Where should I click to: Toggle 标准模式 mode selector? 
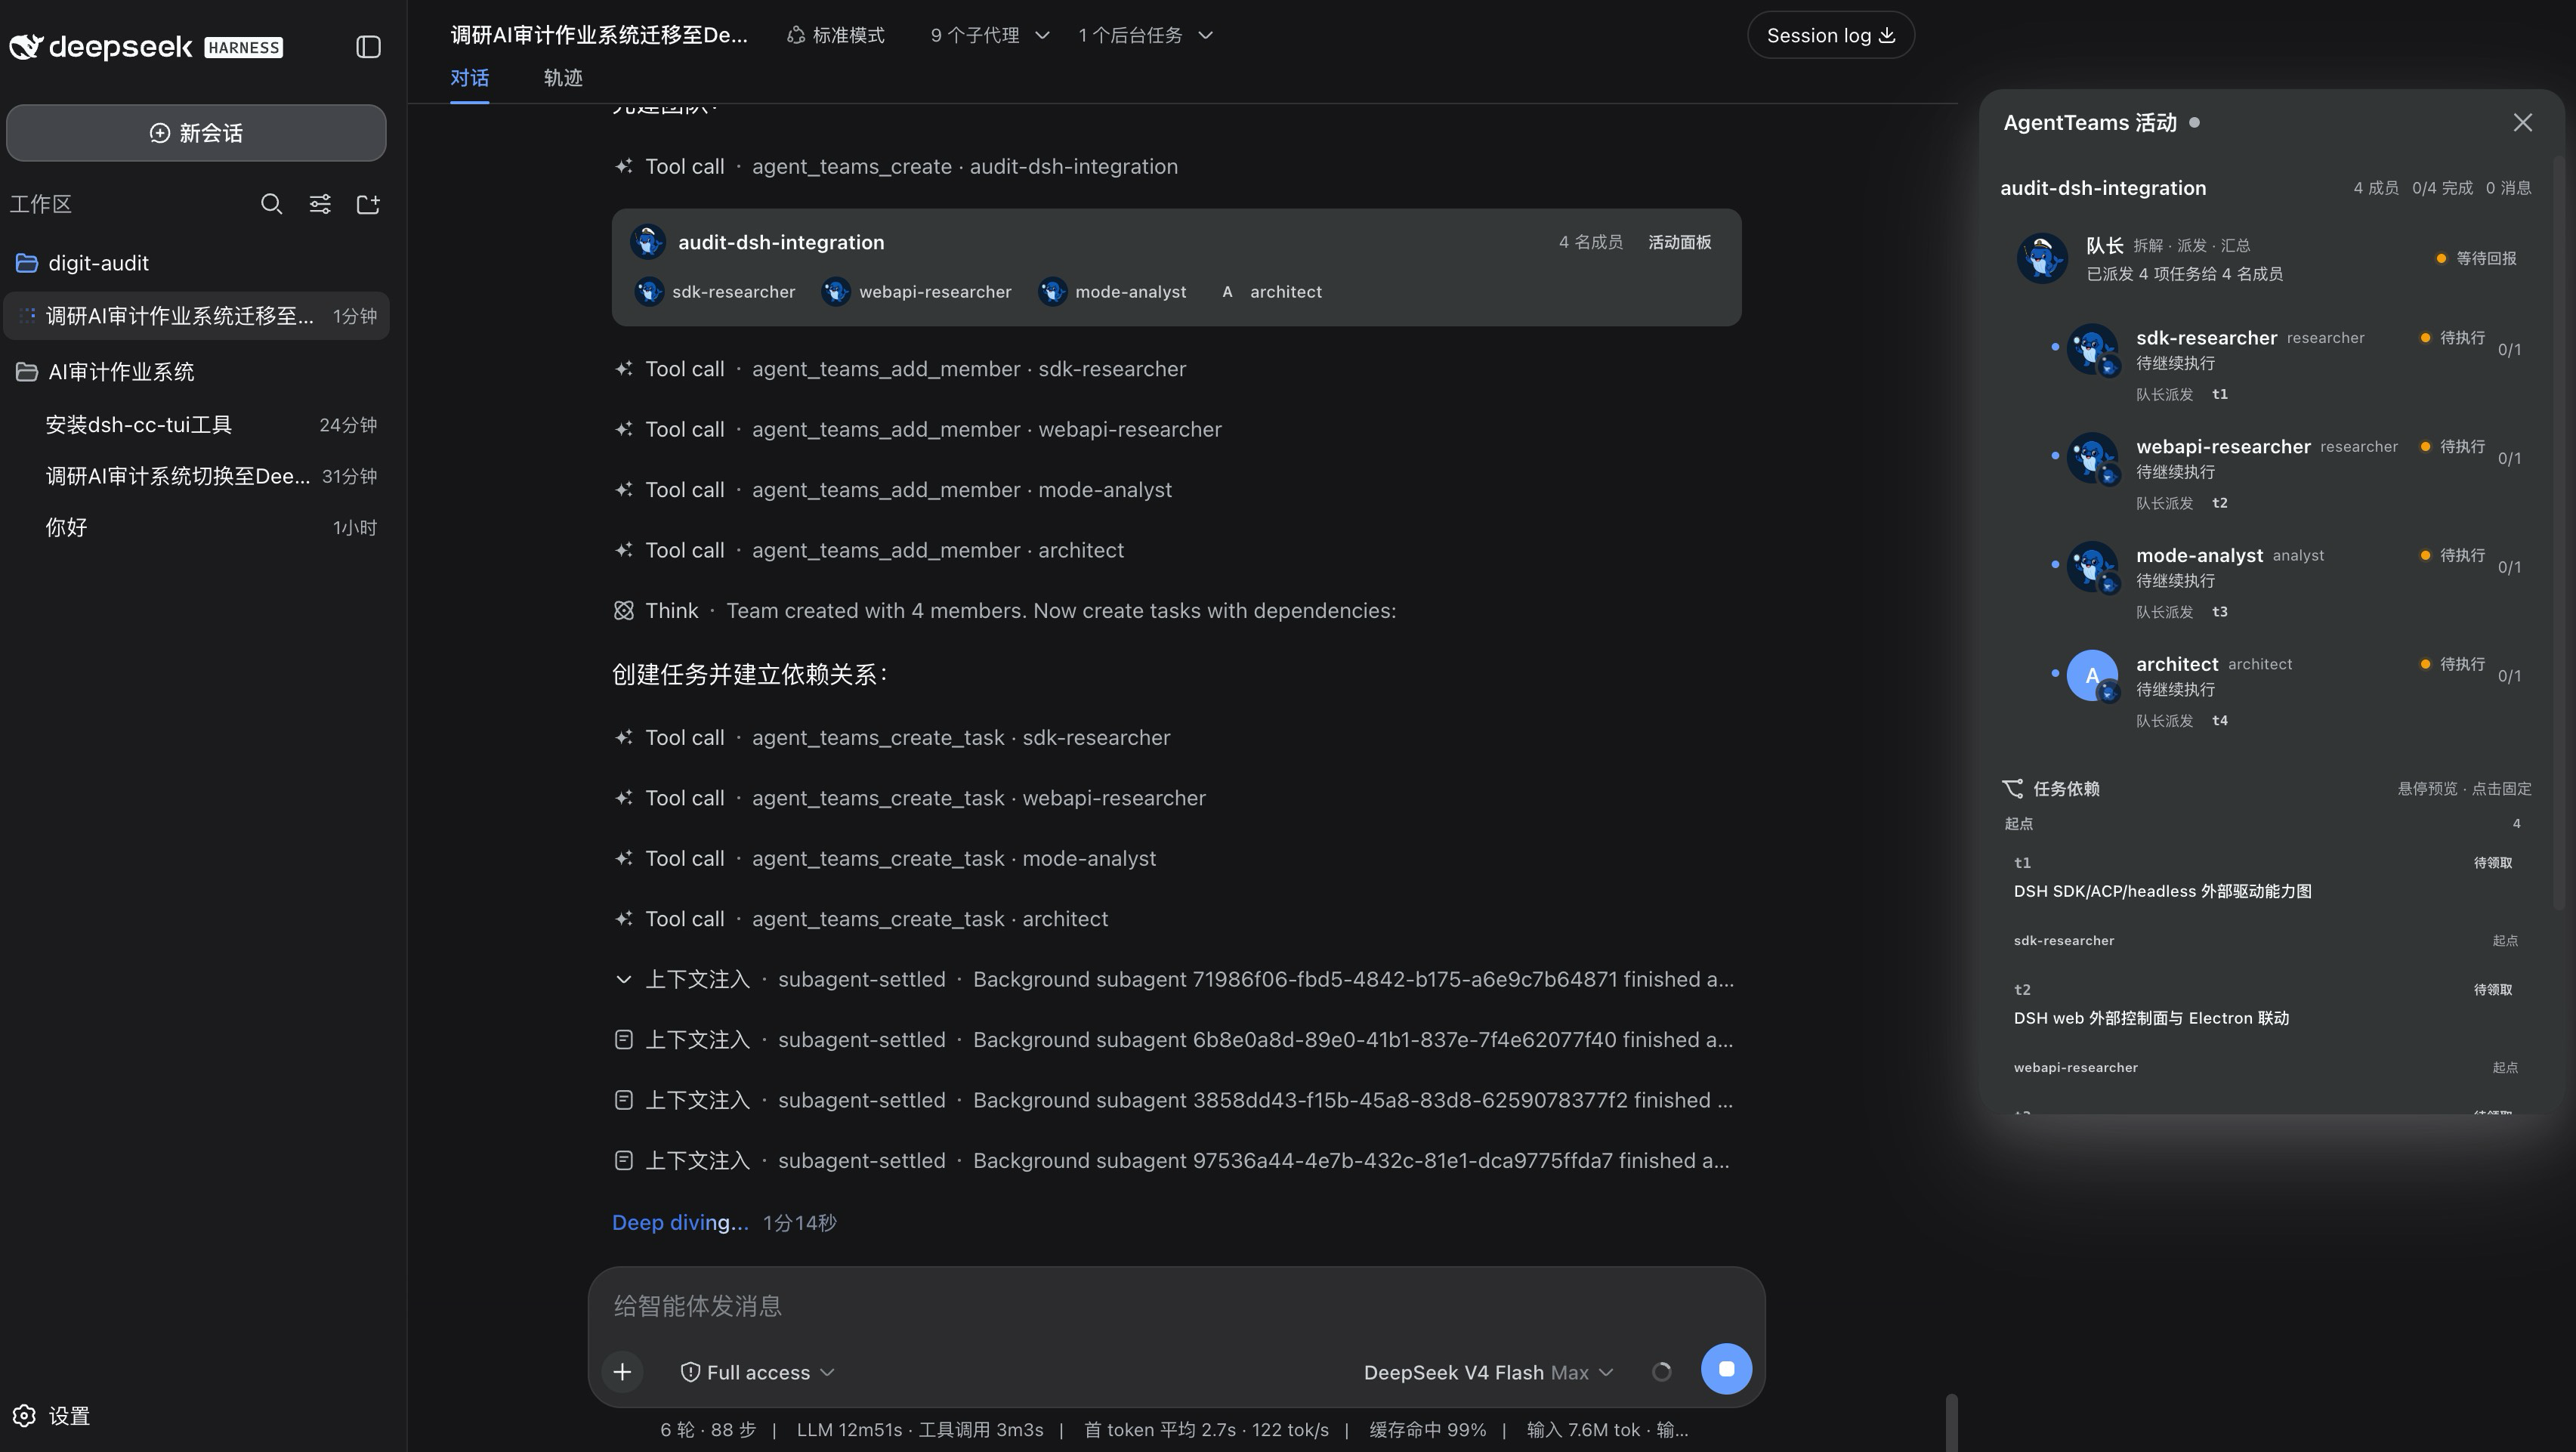[836, 35]
